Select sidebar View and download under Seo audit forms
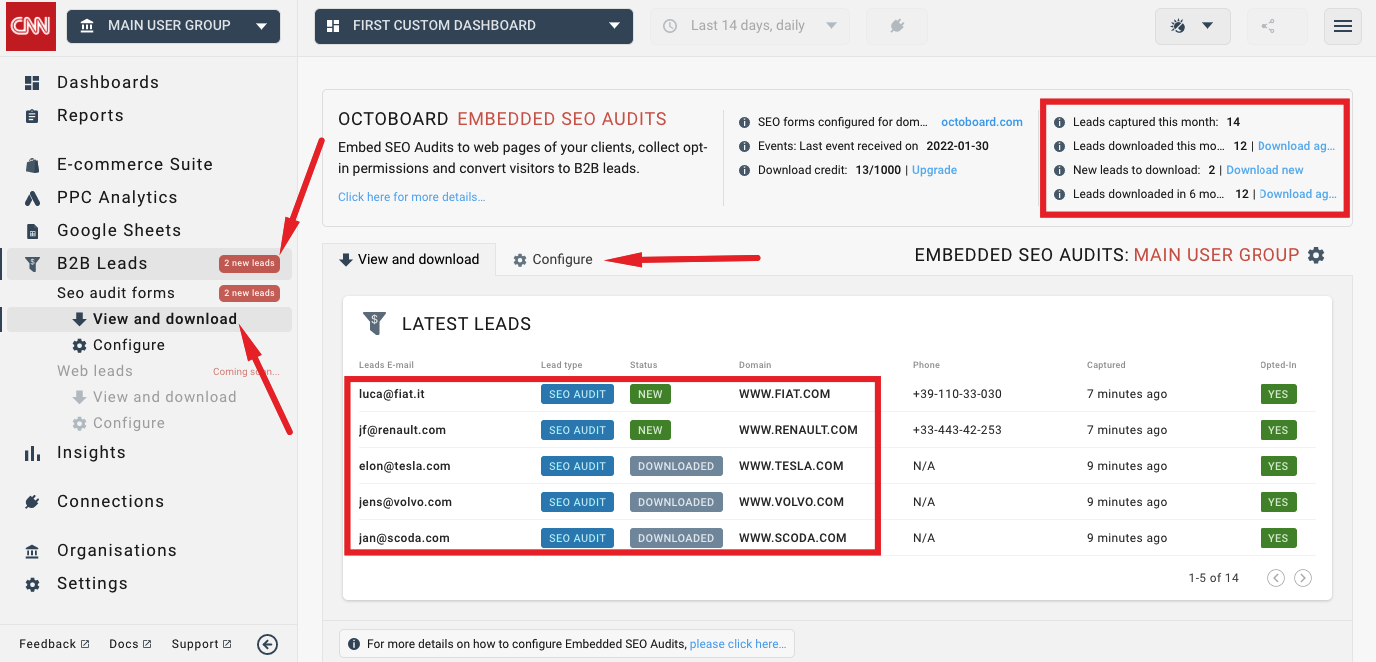Viewport: 1376px width, 662px height. click(x=155, y=319)
